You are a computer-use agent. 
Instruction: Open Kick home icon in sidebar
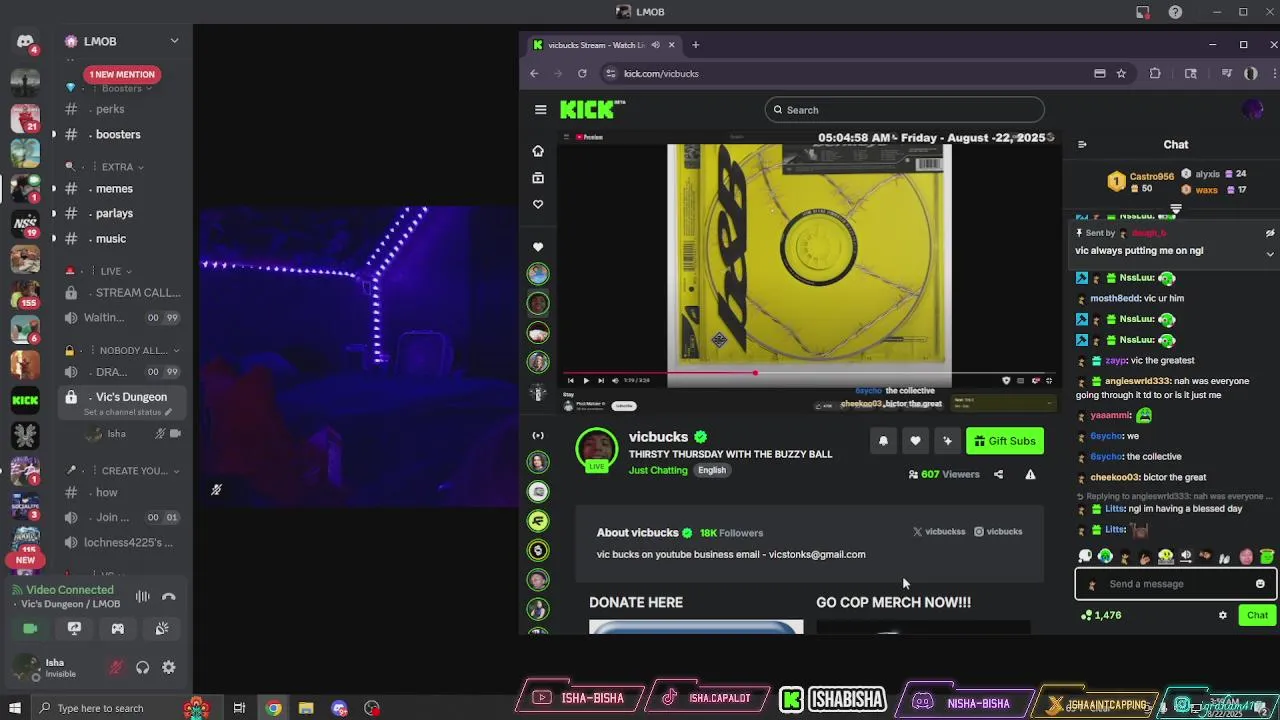pyautogui.click(x=538, y=151)
